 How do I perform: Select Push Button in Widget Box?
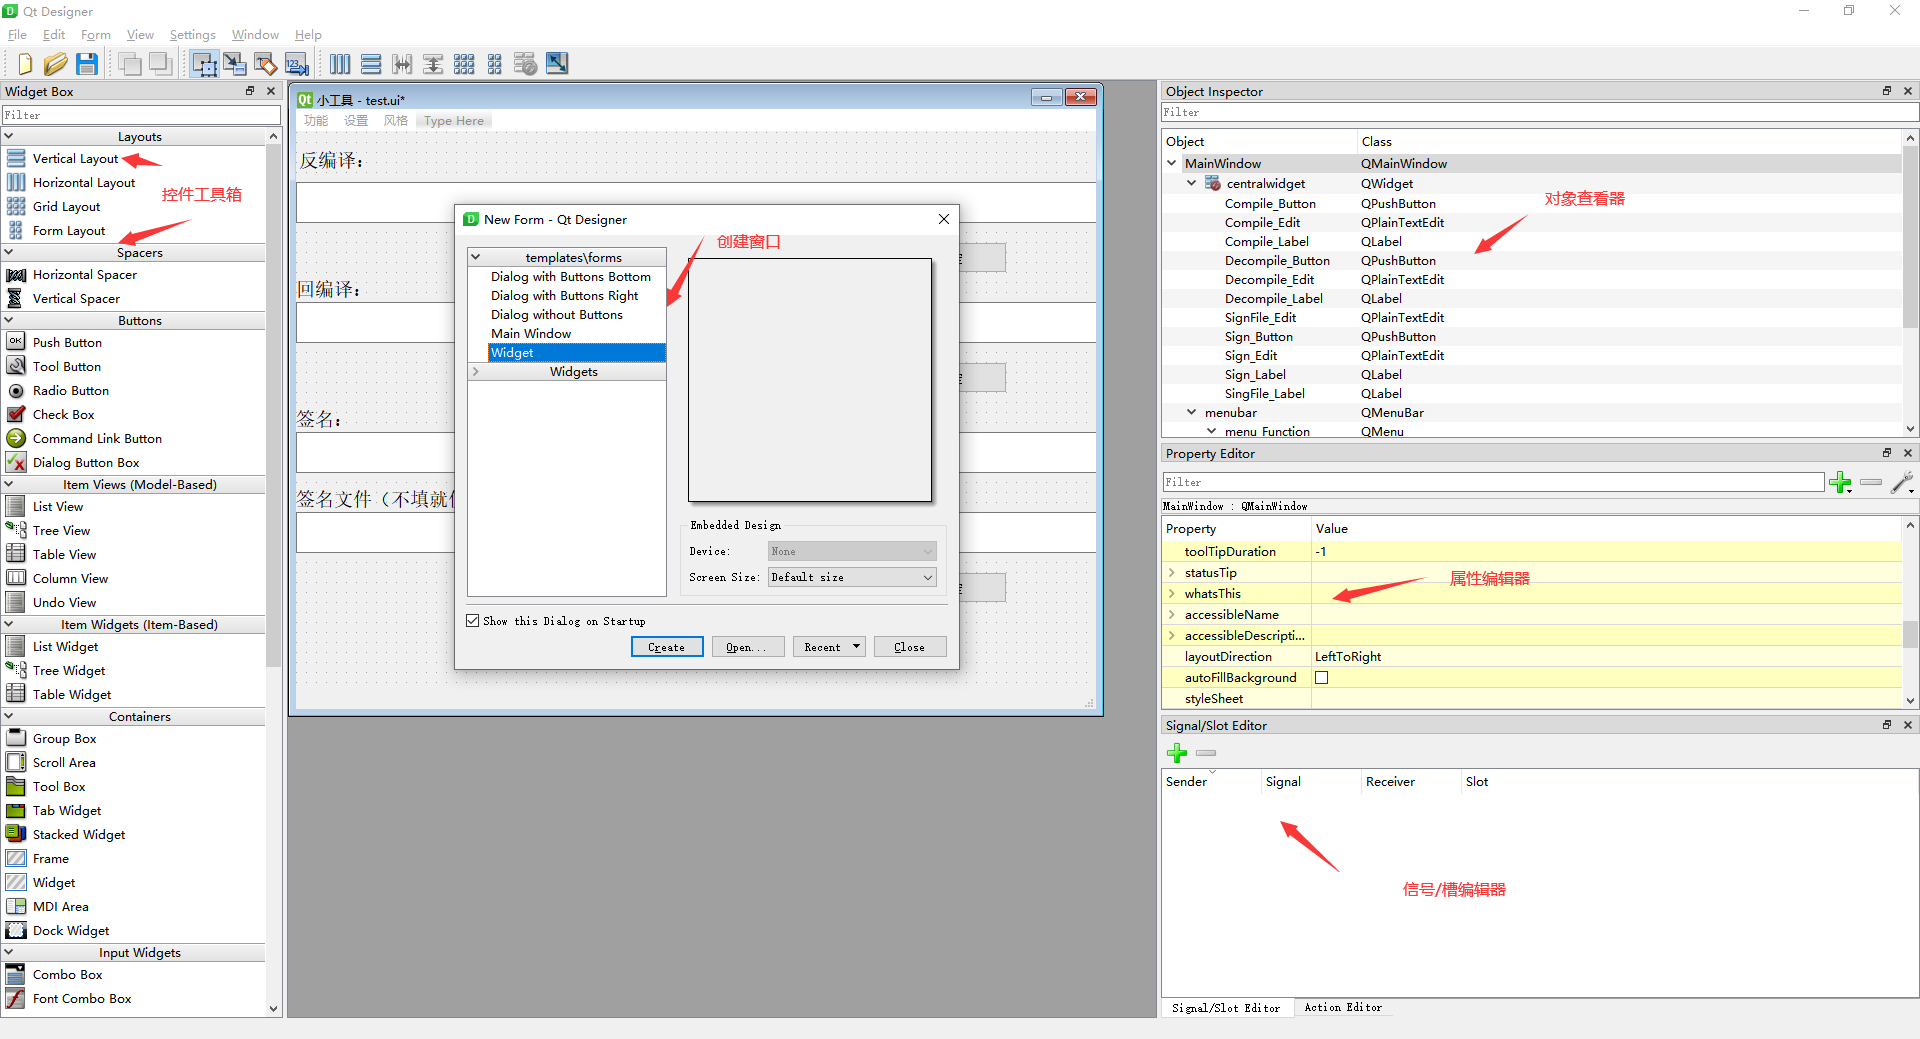[67, 343]
